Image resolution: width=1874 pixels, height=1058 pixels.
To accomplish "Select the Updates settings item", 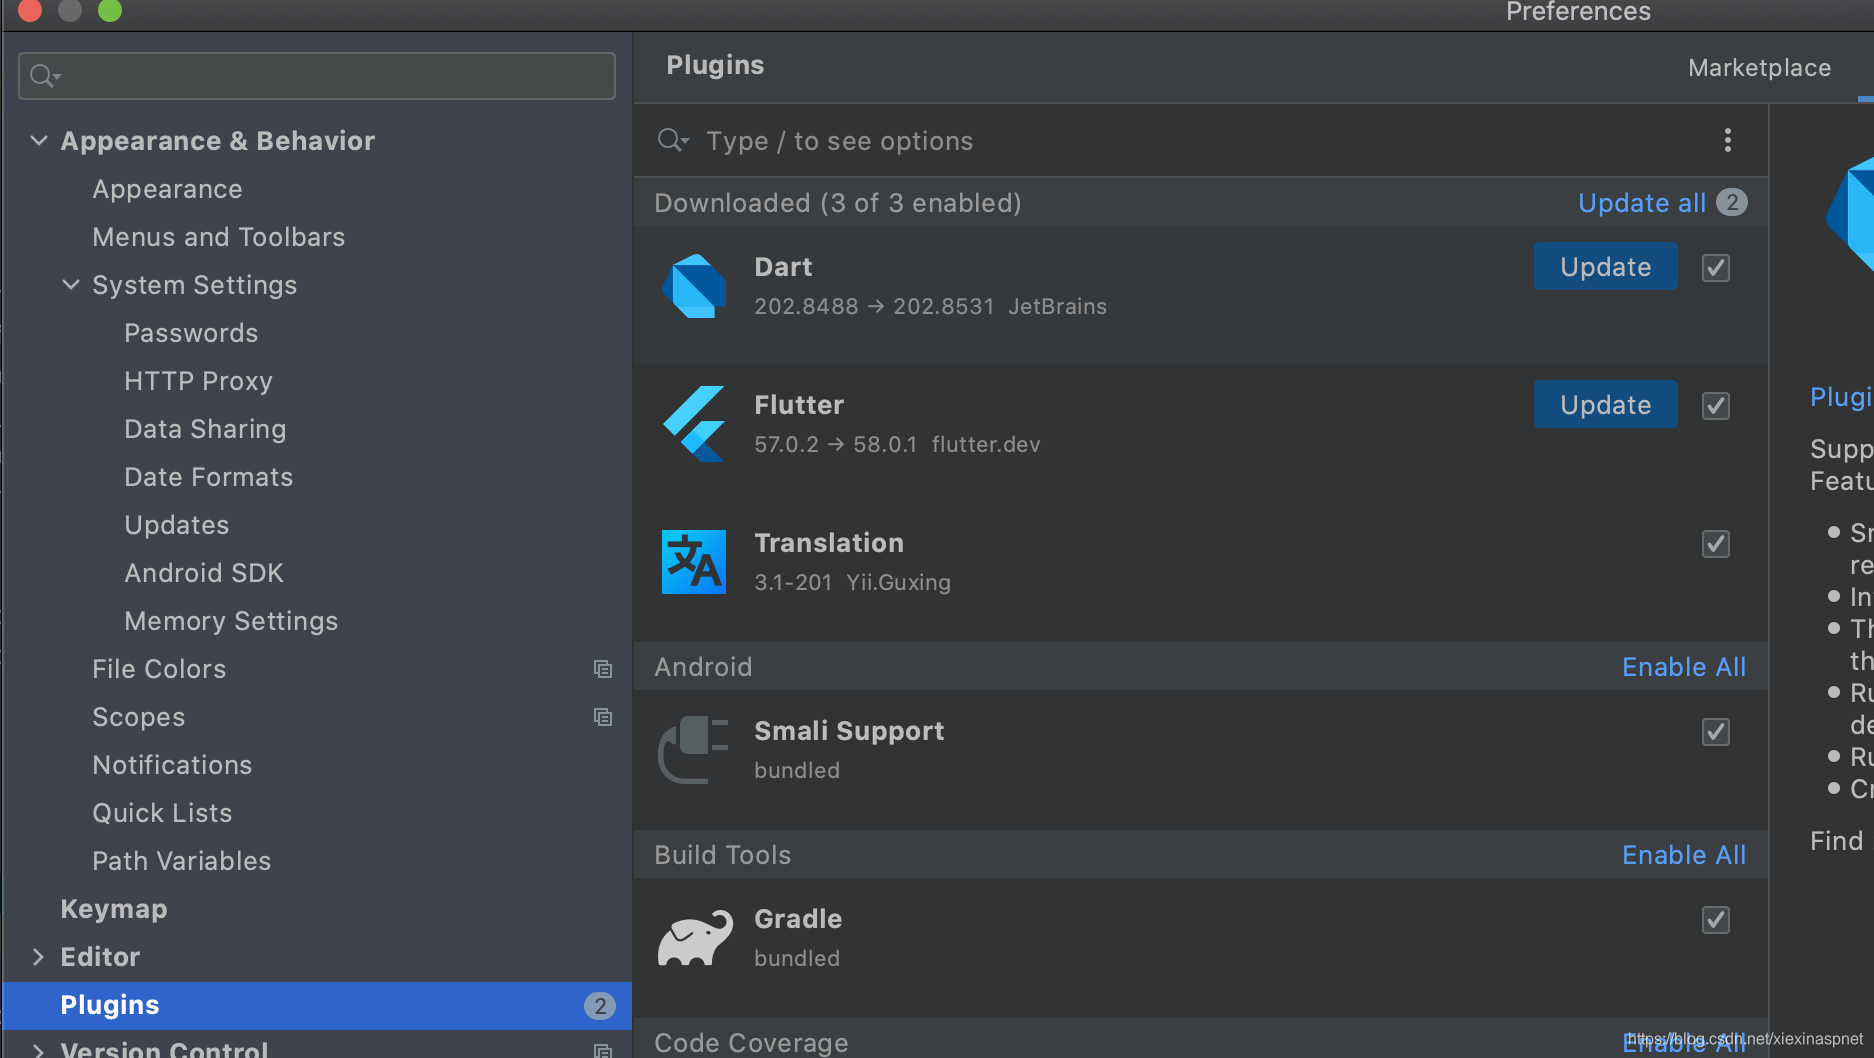I will pyautogui.click(x=176, y=525).
